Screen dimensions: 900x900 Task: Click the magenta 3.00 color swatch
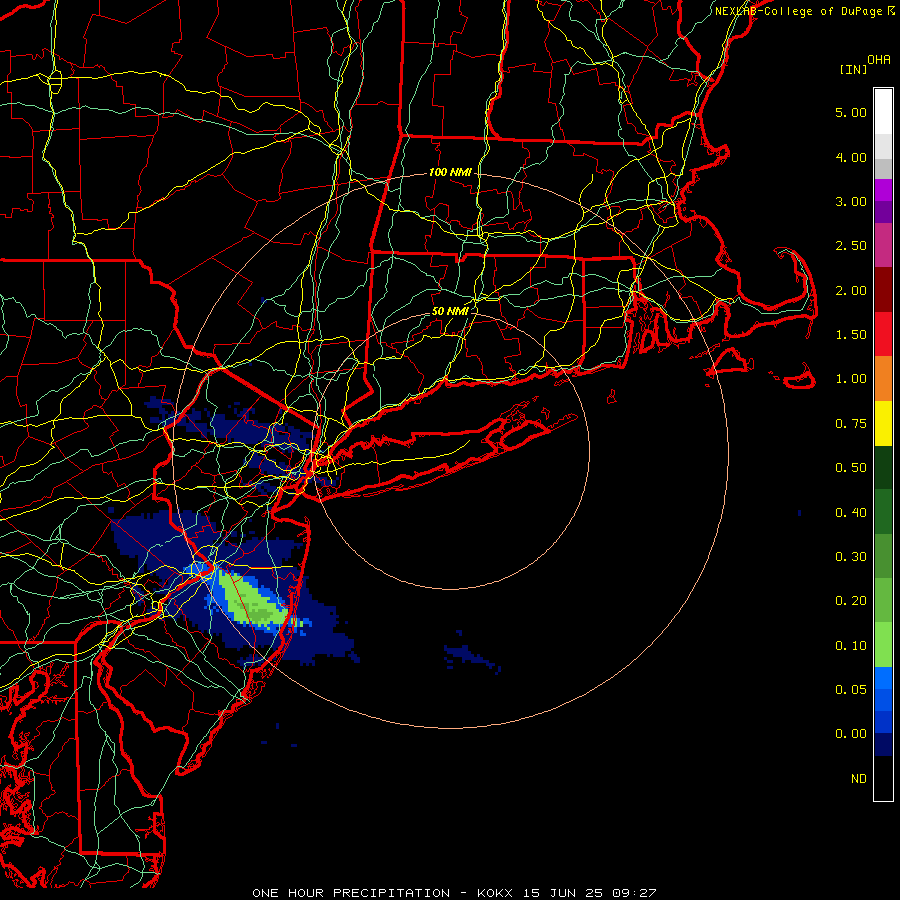[x=883, y=190]
